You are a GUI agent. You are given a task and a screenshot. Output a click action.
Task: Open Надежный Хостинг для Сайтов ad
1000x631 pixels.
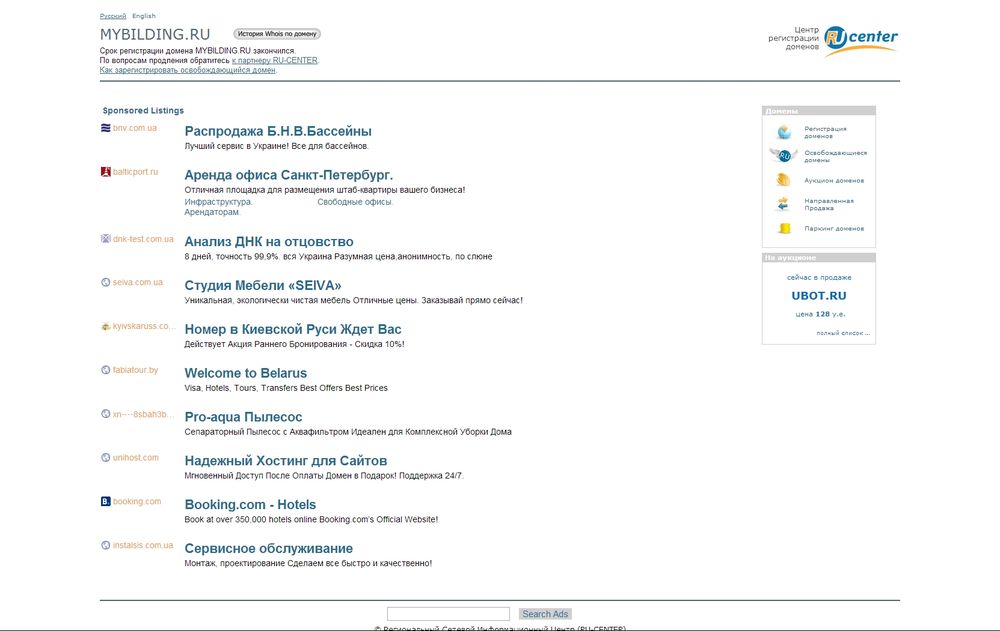286,461
